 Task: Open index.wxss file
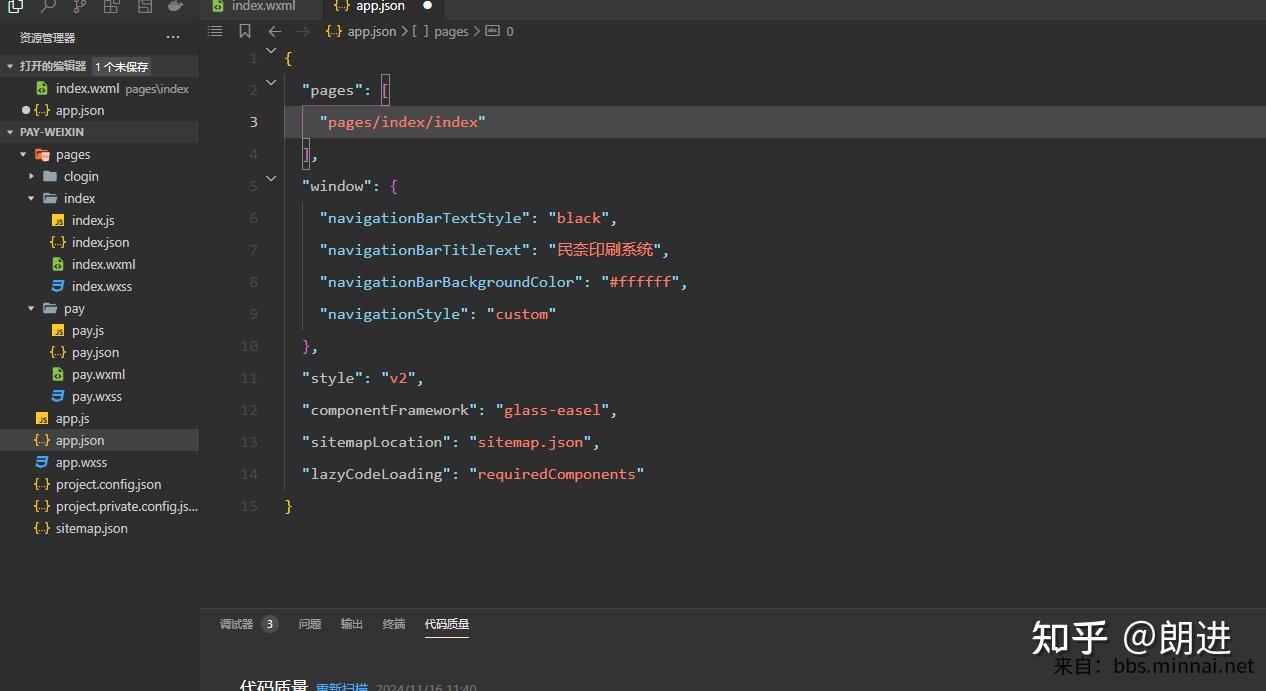click(x=100, y=286)
